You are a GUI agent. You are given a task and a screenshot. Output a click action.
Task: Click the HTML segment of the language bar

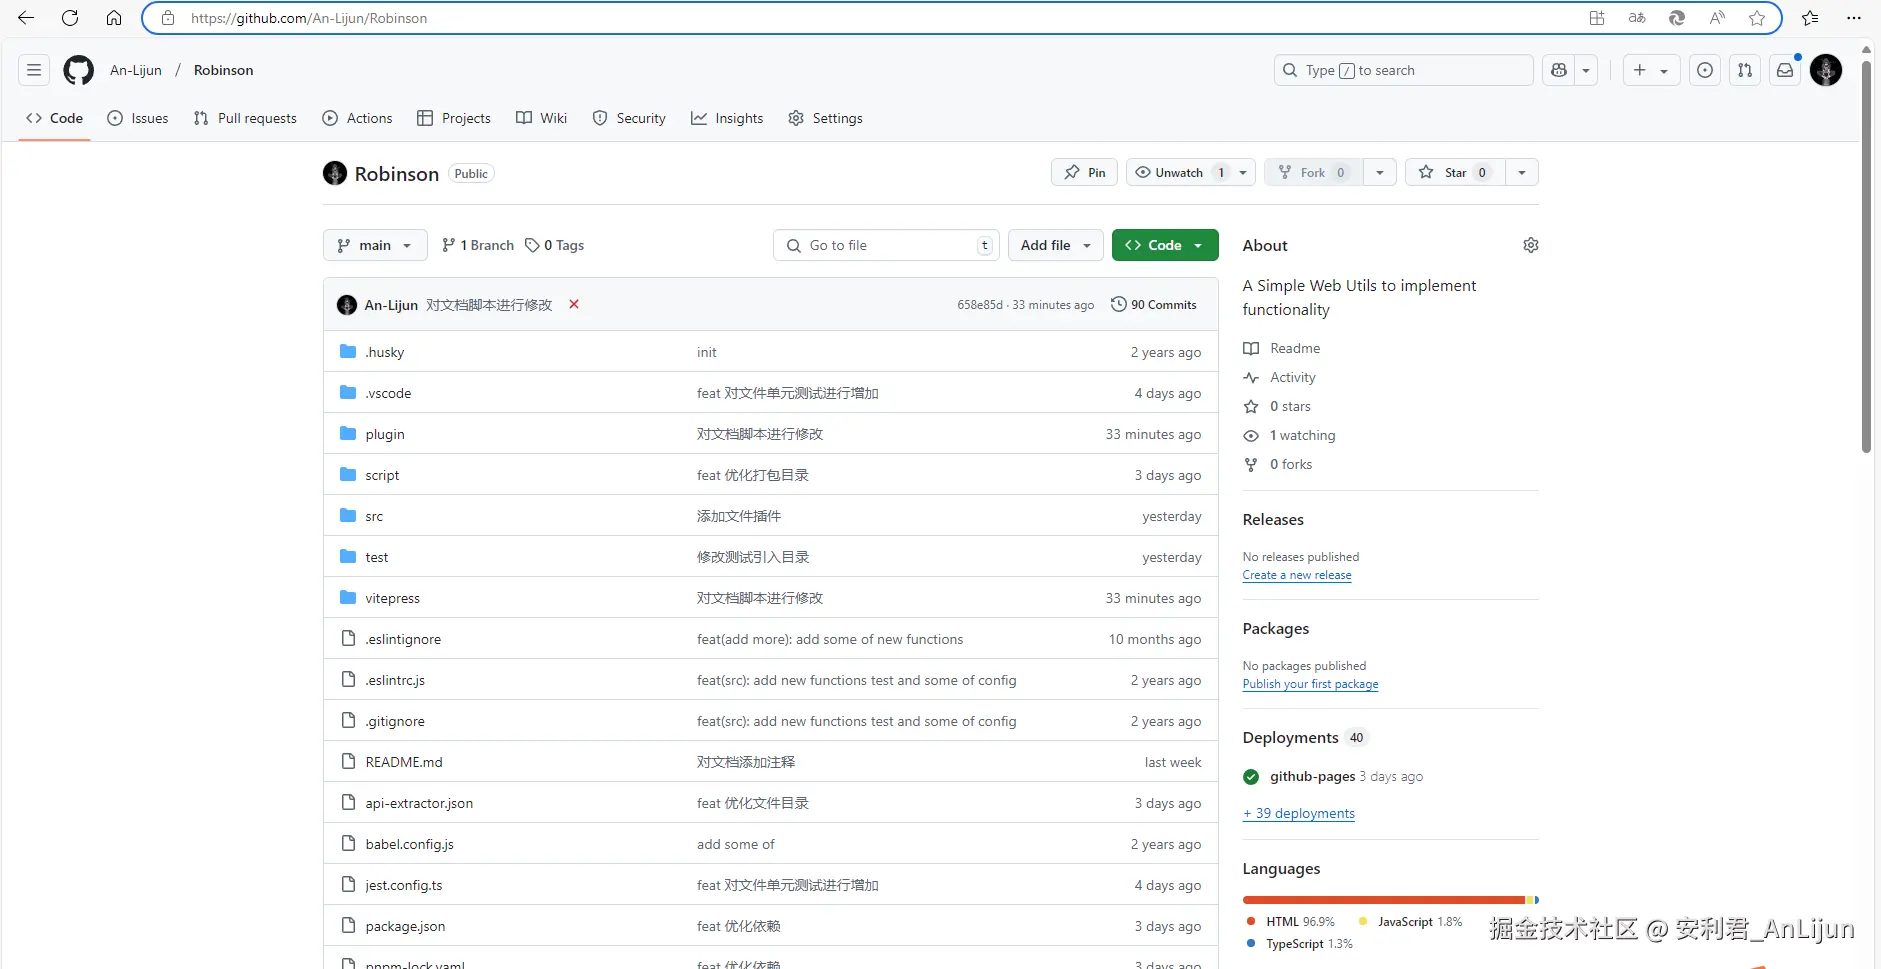(1384, 900)
